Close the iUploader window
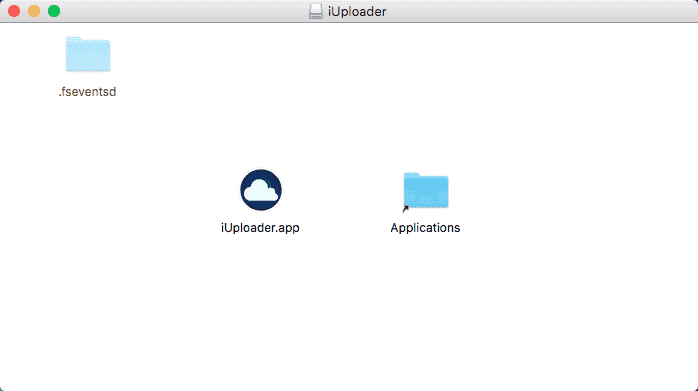The image size is (698, 391). point(14,11)
